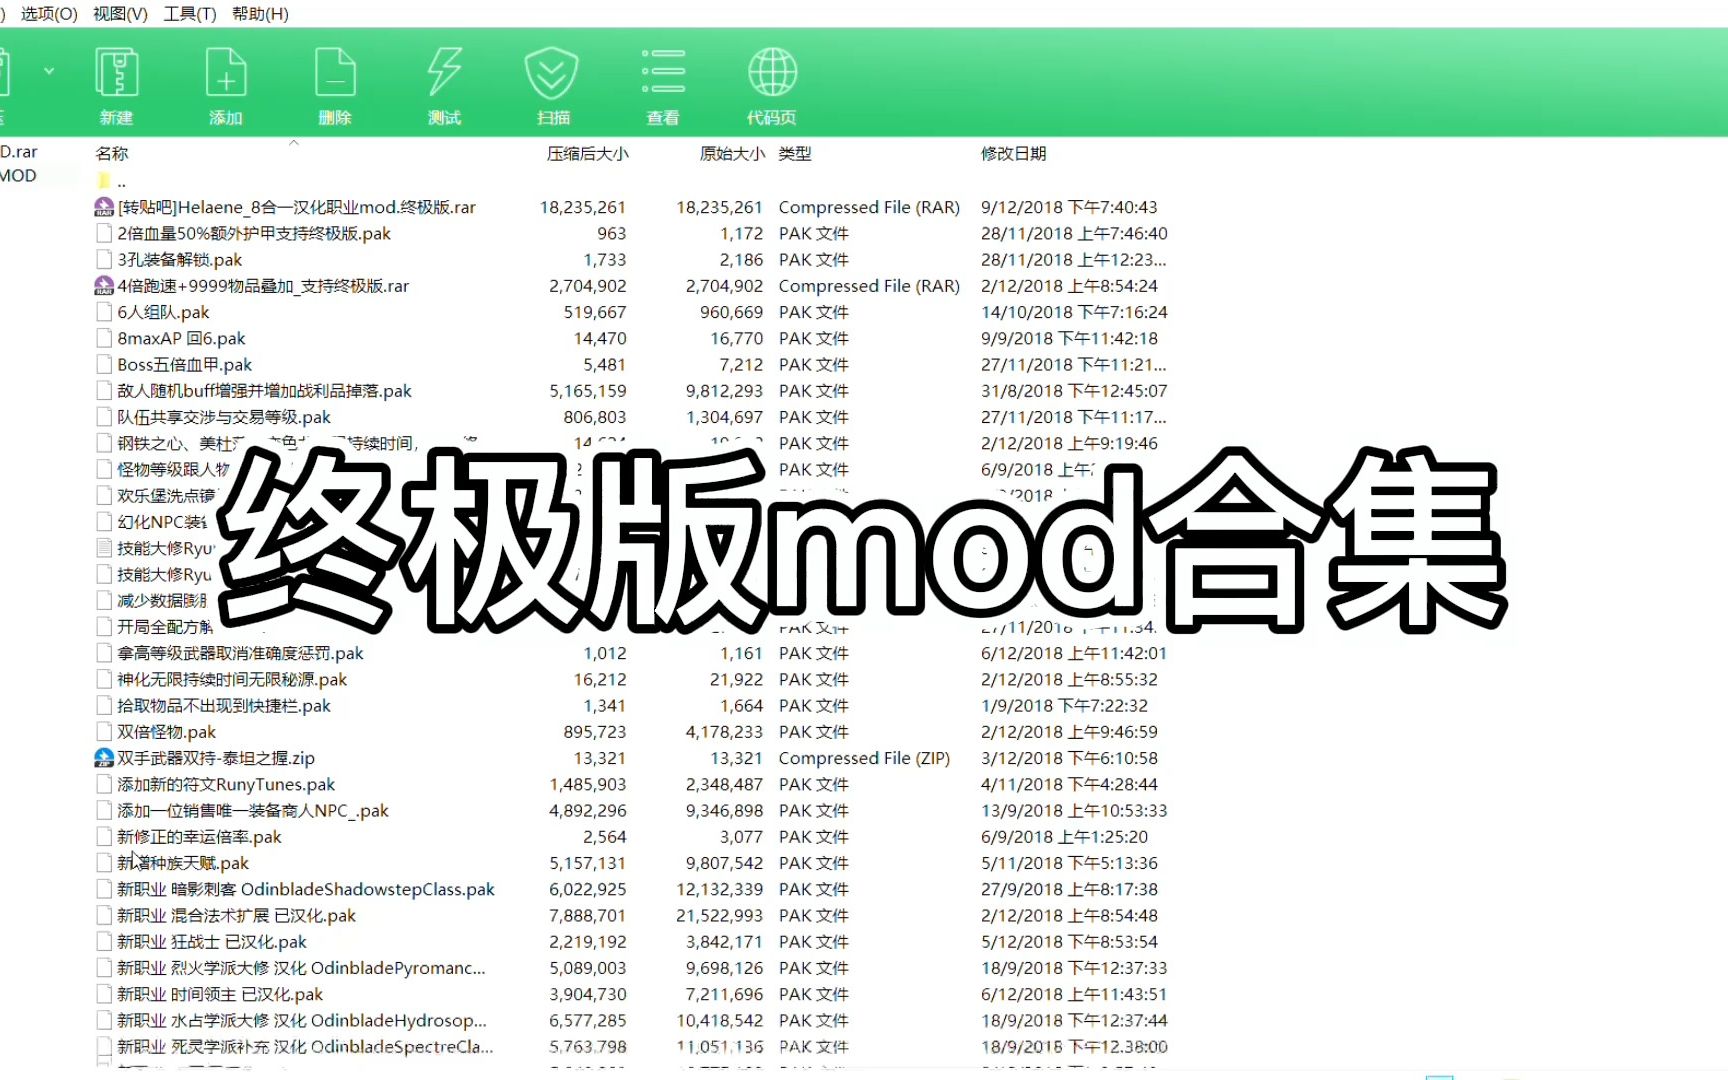
Task: Run the 测试 (Test) archive tool
Action: coord(444,86)
